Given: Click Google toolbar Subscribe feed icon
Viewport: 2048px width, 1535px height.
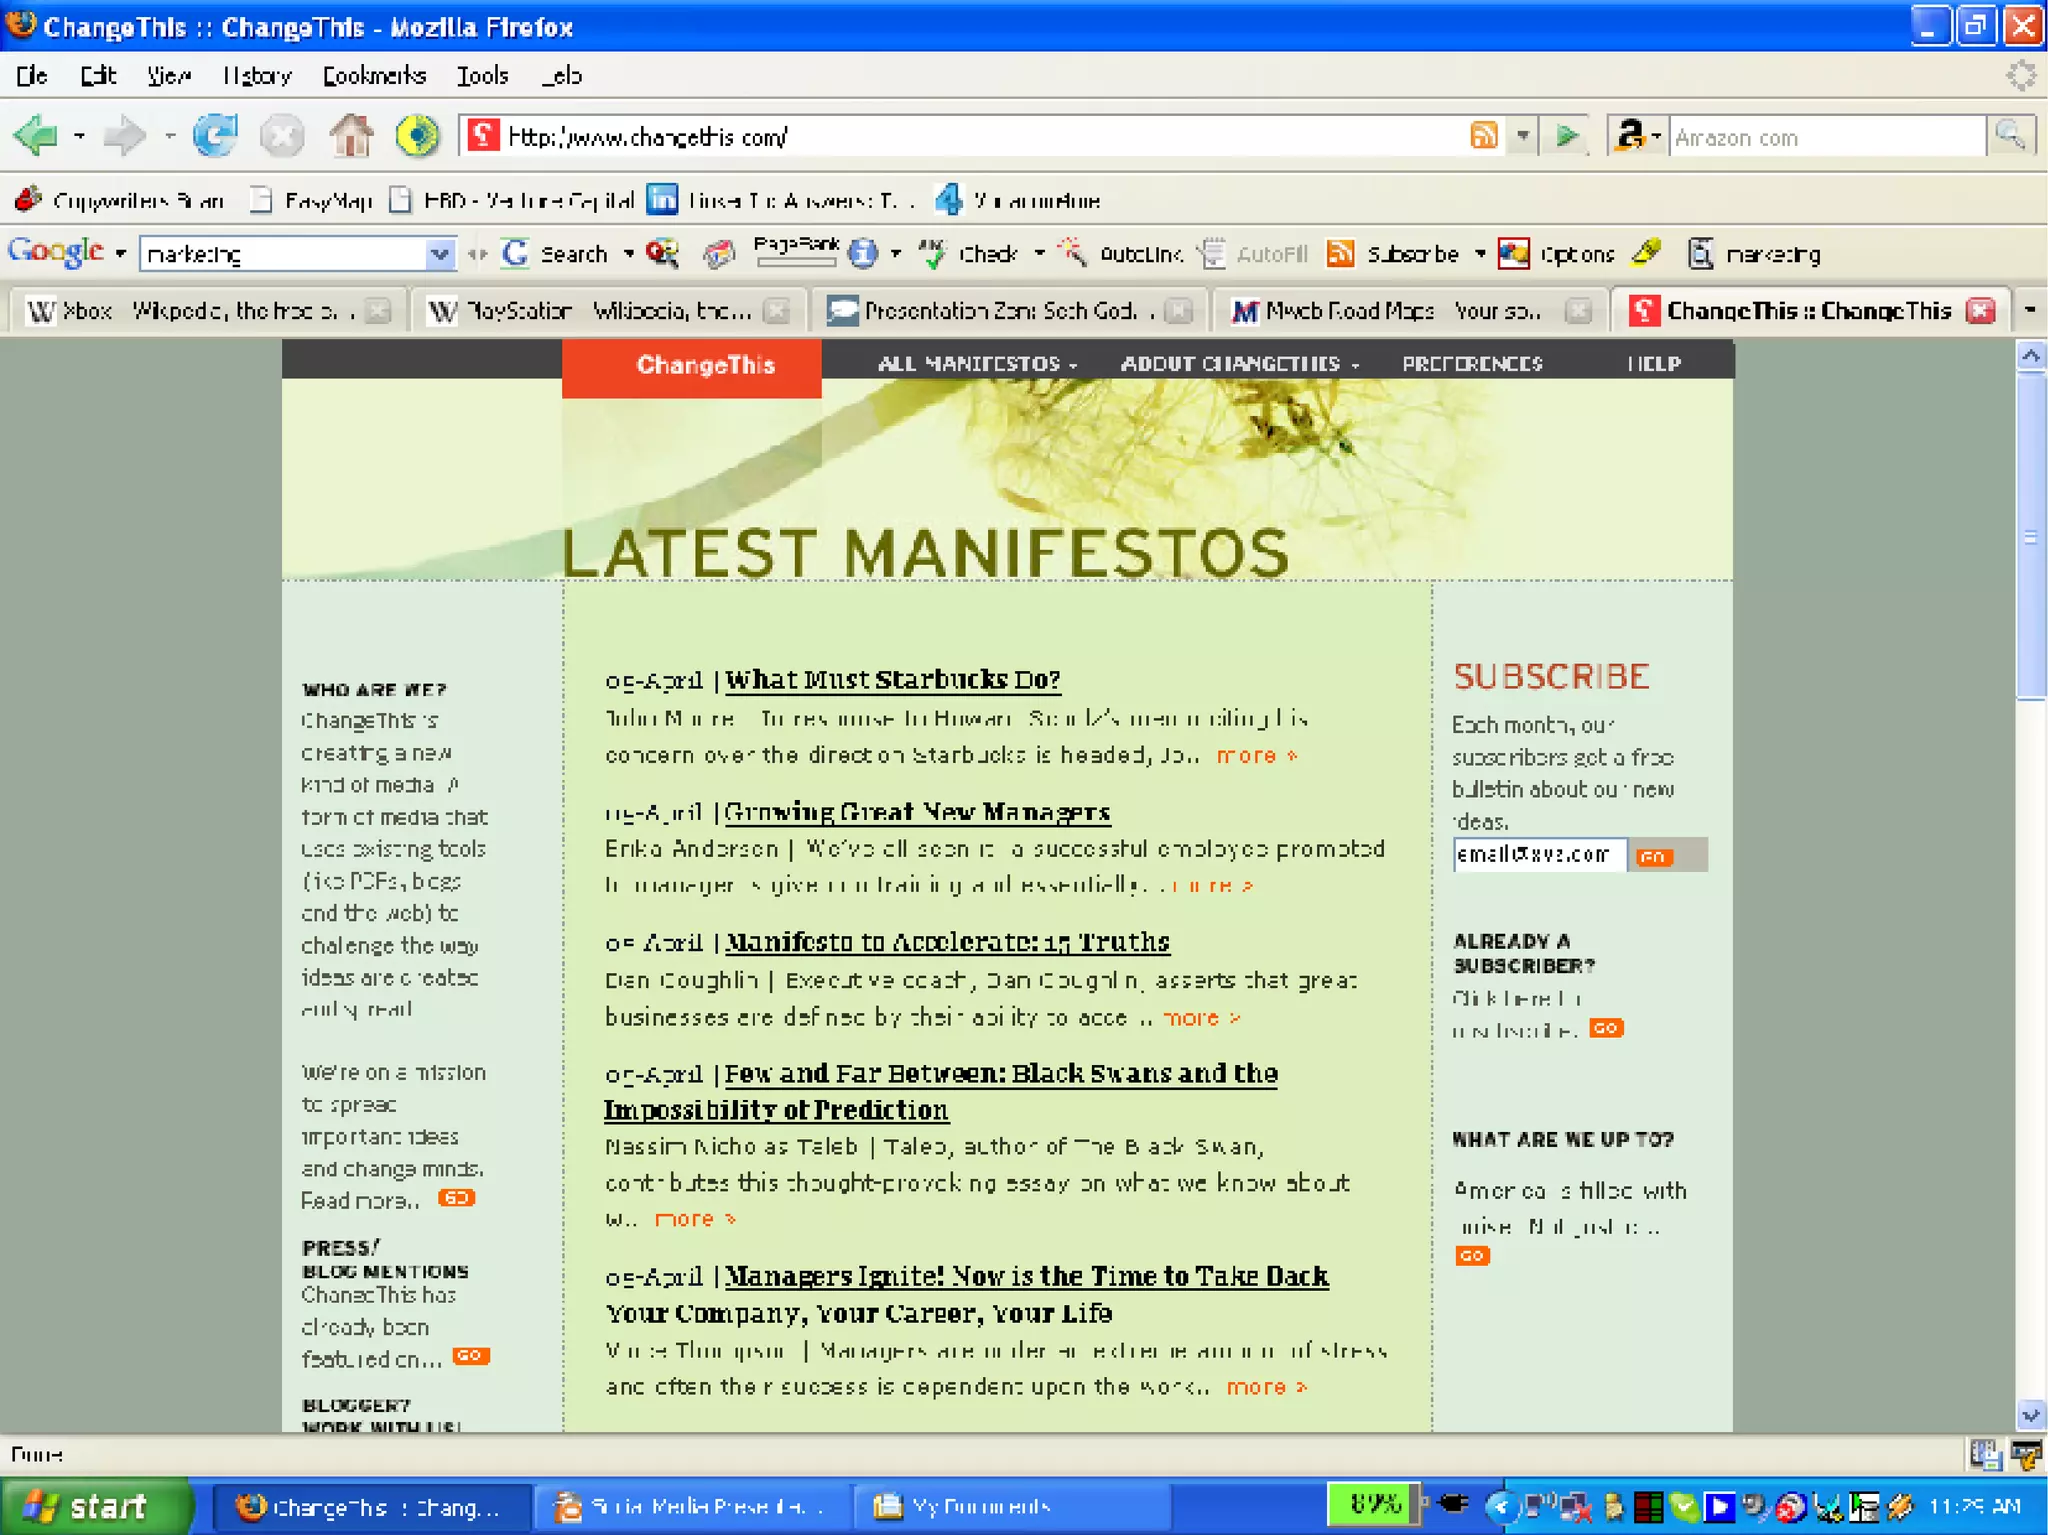Looking at the screenshot, I should click(1340, 253).
